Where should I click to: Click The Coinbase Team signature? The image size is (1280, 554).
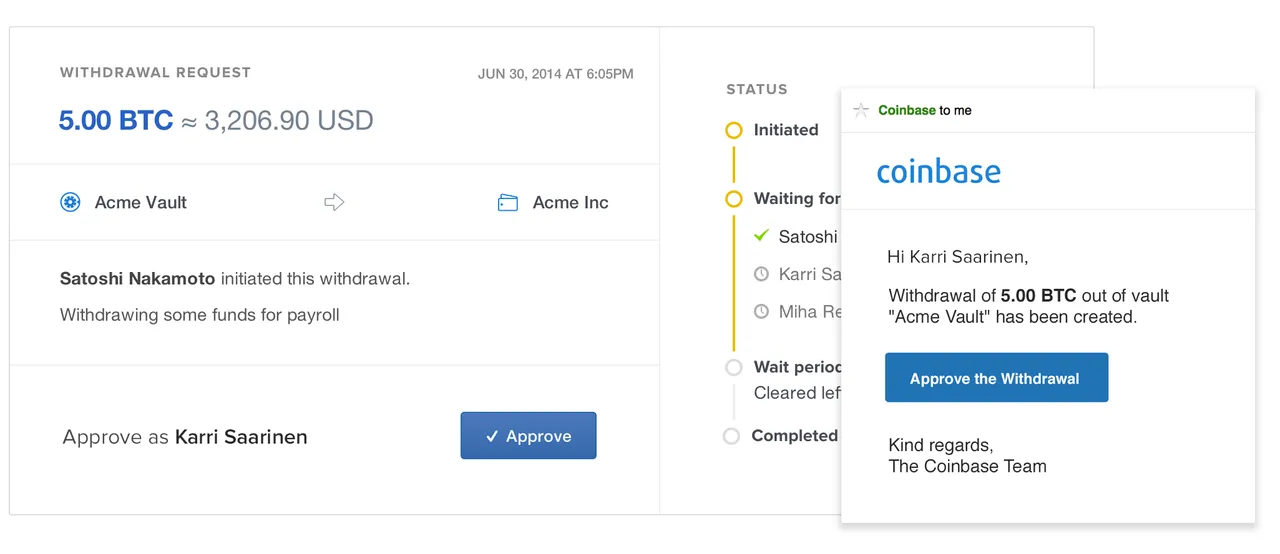(968, 466)
